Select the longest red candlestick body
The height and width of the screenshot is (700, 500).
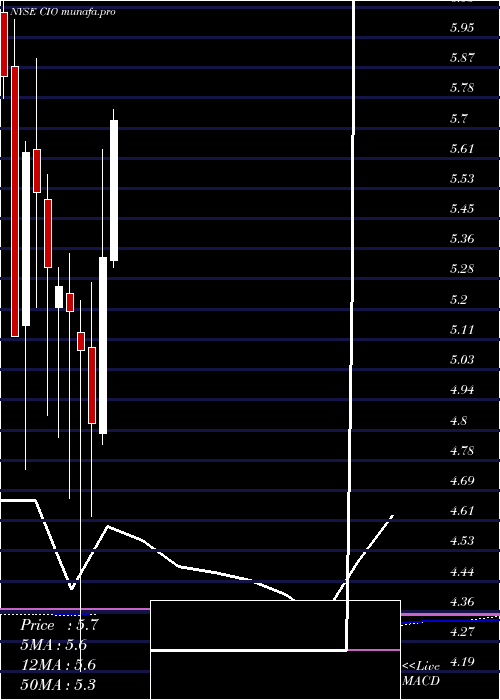pyautogui.click(x=15, y=201)
